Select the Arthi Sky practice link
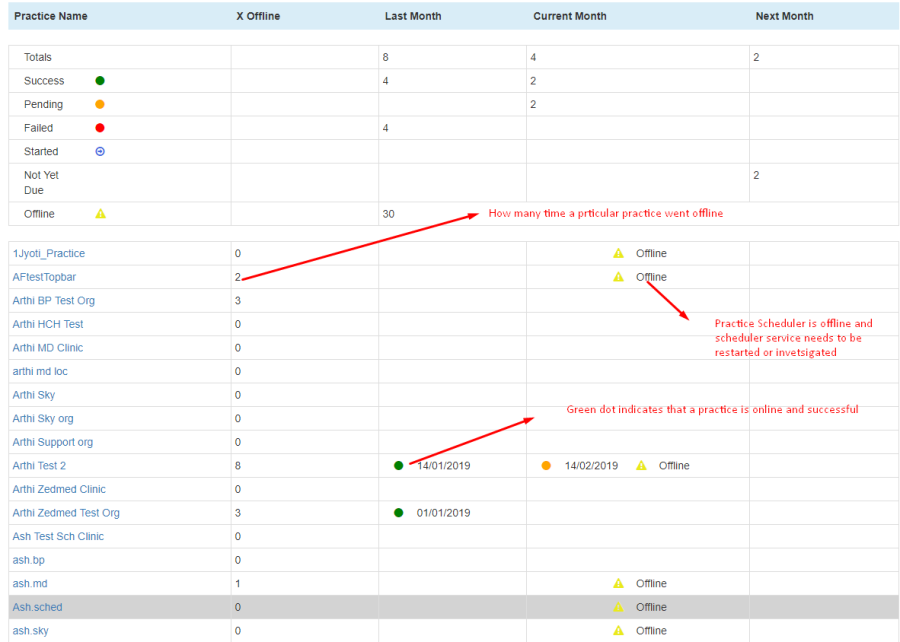 tap(34, 395)
